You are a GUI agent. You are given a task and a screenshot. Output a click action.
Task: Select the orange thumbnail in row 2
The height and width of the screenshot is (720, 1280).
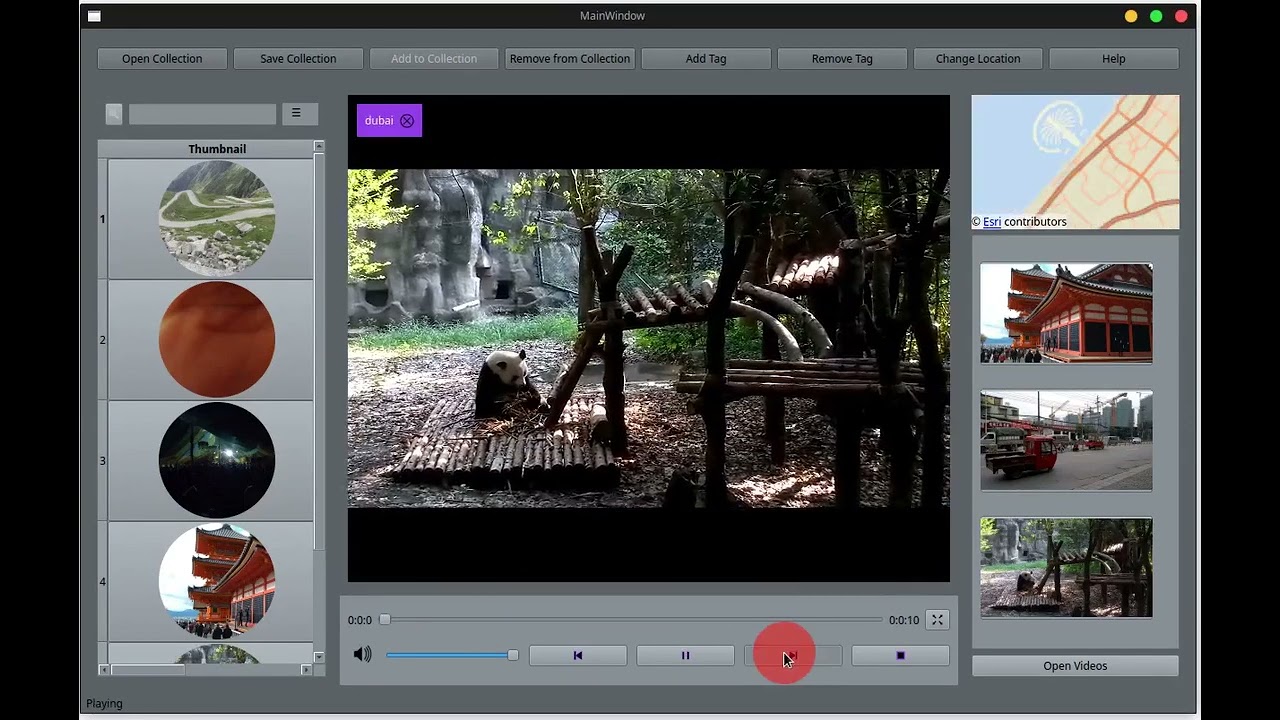(x=217, y=339)
